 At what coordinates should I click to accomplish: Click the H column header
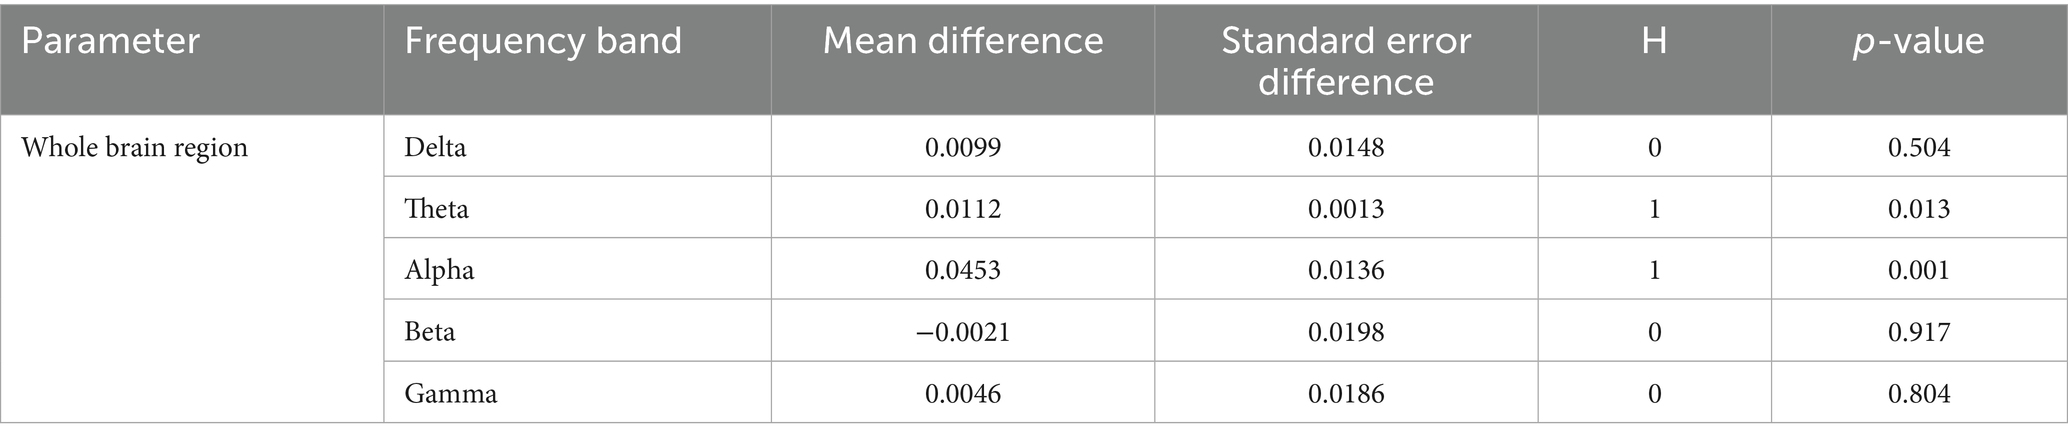[1654, 41]
